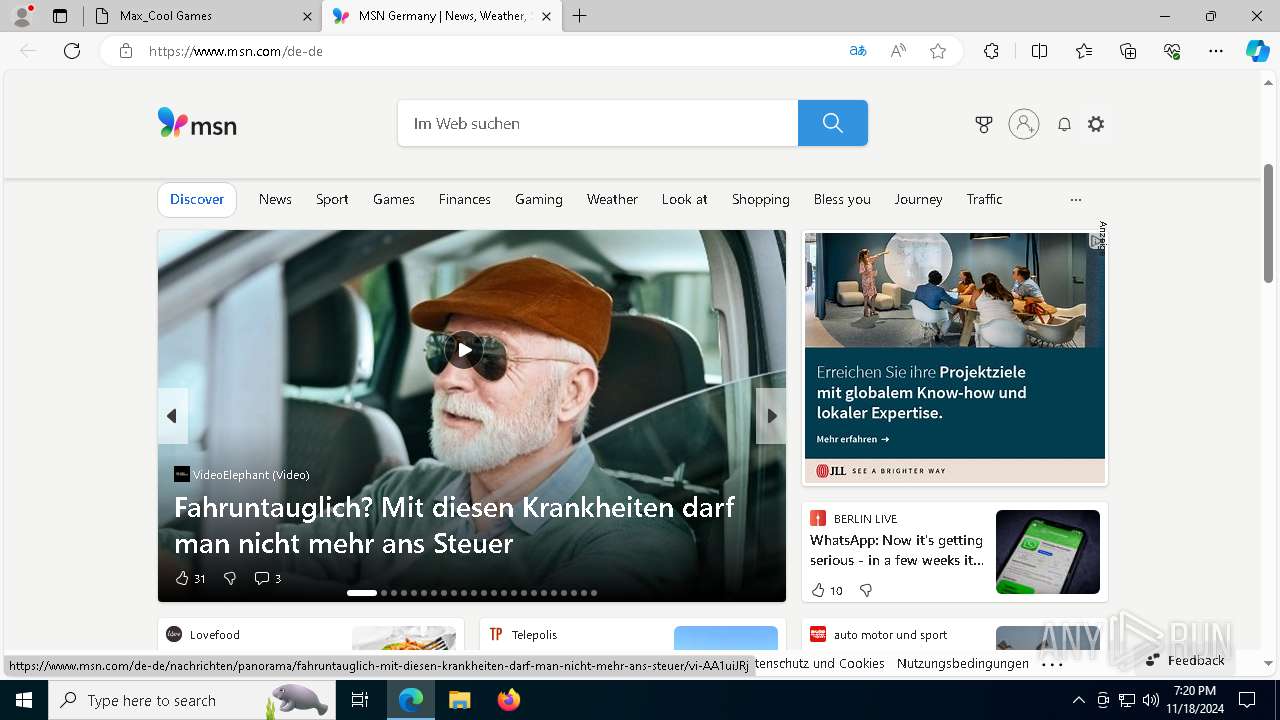Add this page to favorites
This screenshot has width=1280, height=720.
click(x=938, y=51)
